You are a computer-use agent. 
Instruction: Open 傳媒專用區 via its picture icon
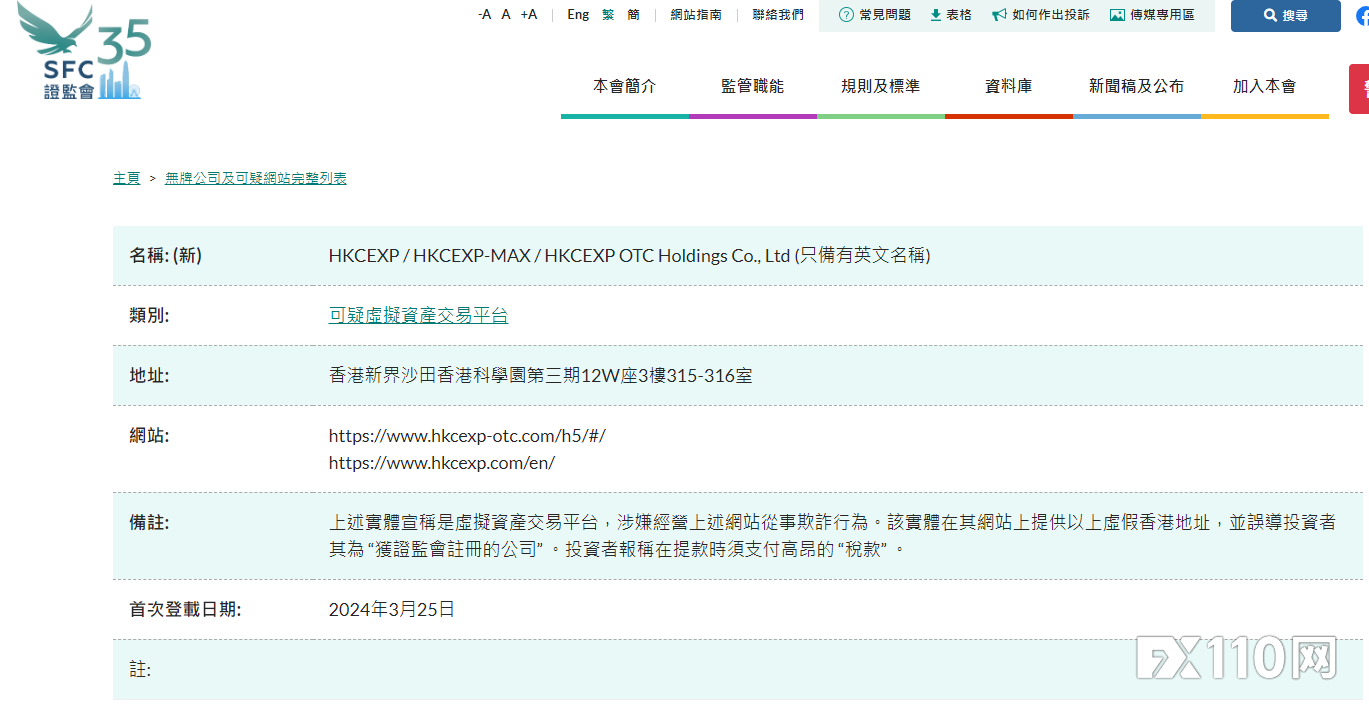click(1117, 15)
